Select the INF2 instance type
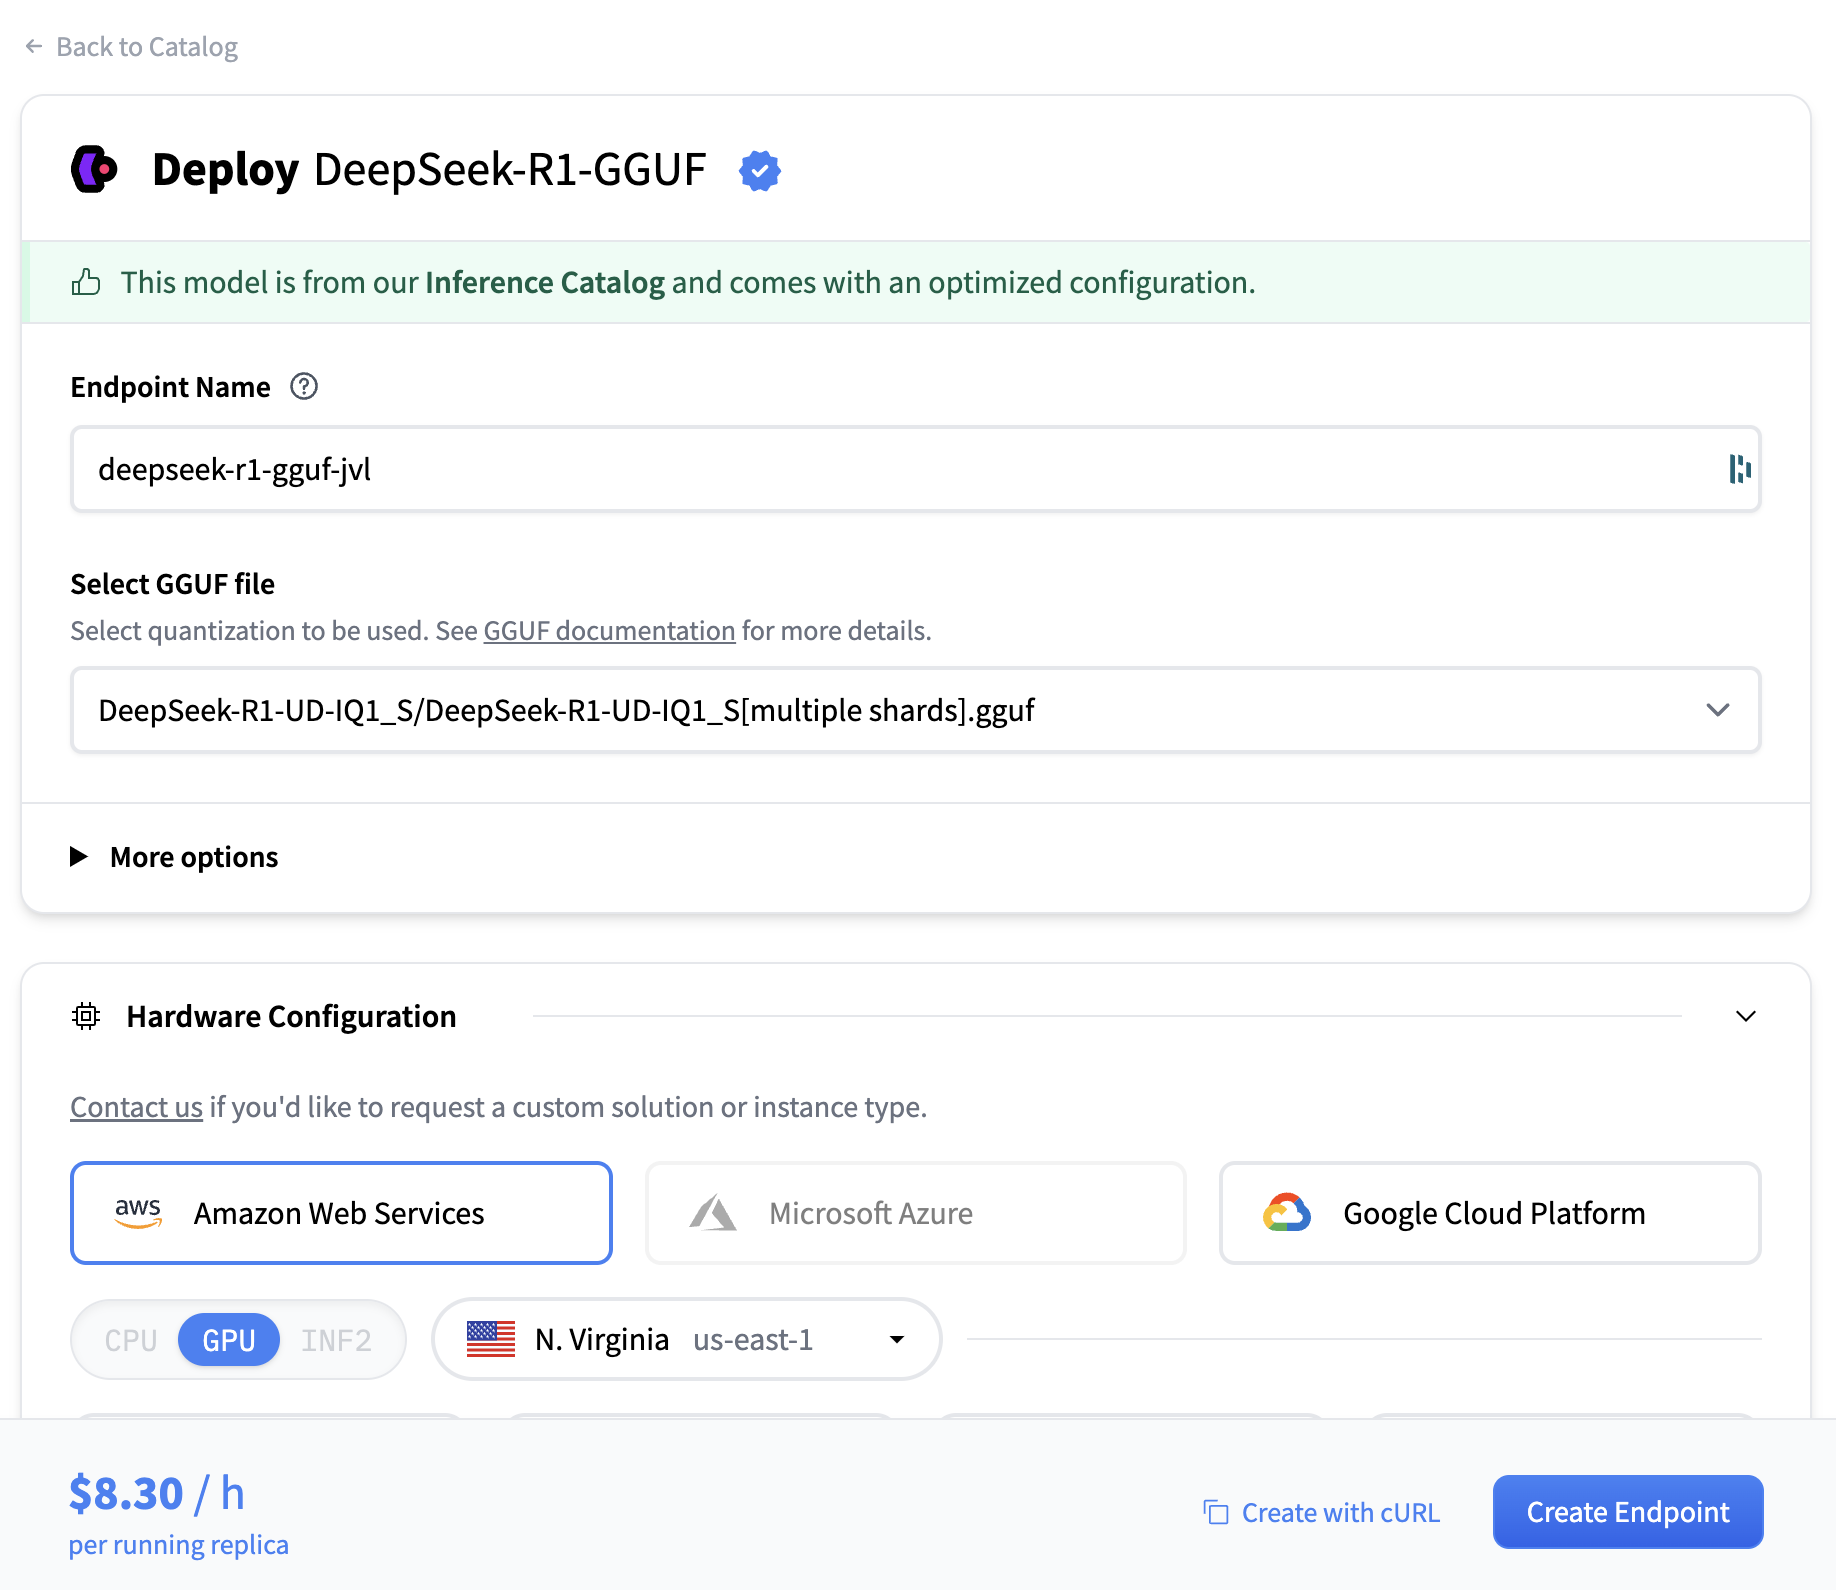 [x=336, y=1340]
